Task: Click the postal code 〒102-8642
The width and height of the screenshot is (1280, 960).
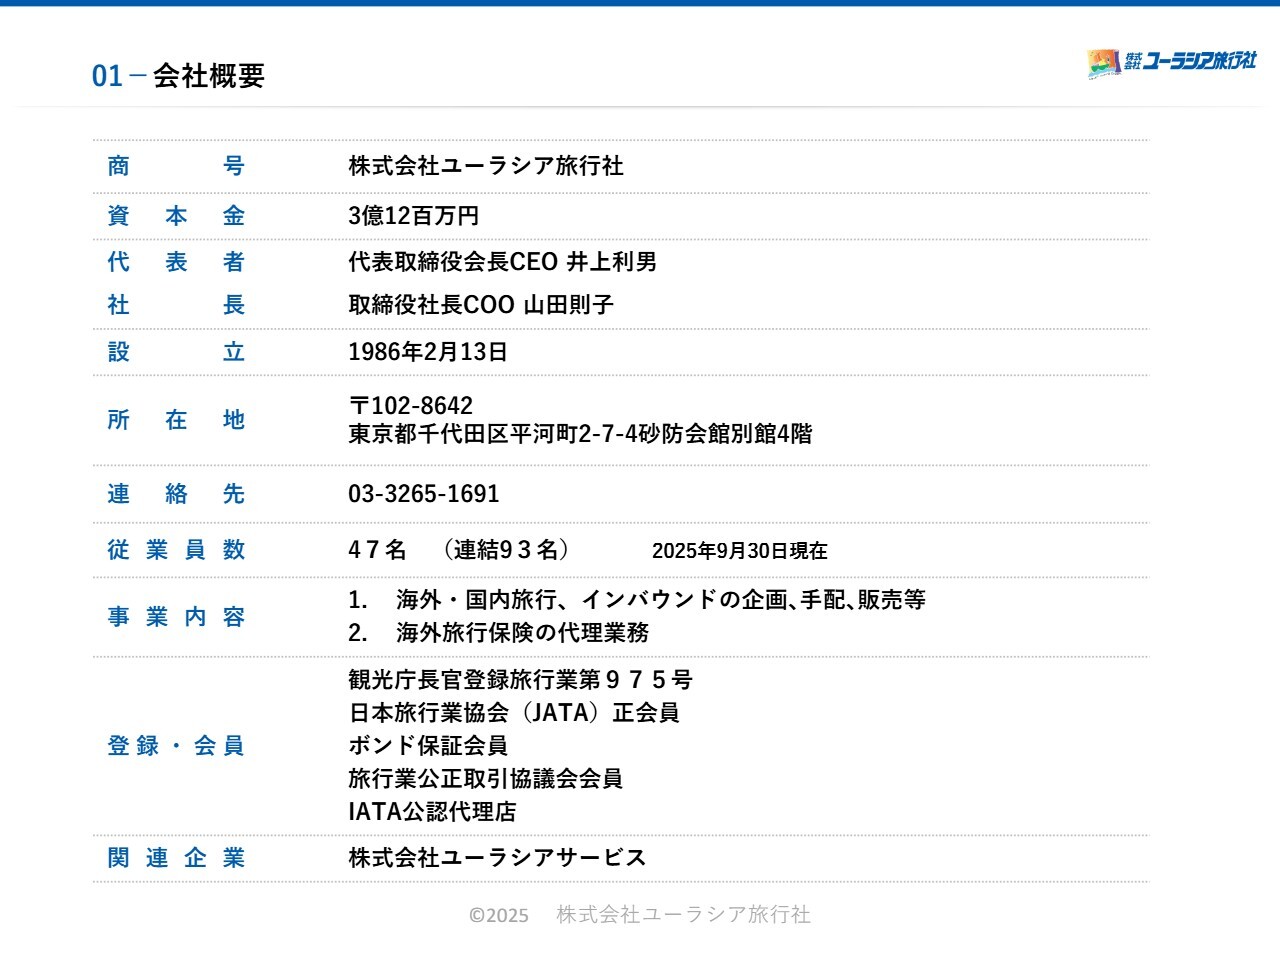Action: pyautogui.click(x=410, y=406)
